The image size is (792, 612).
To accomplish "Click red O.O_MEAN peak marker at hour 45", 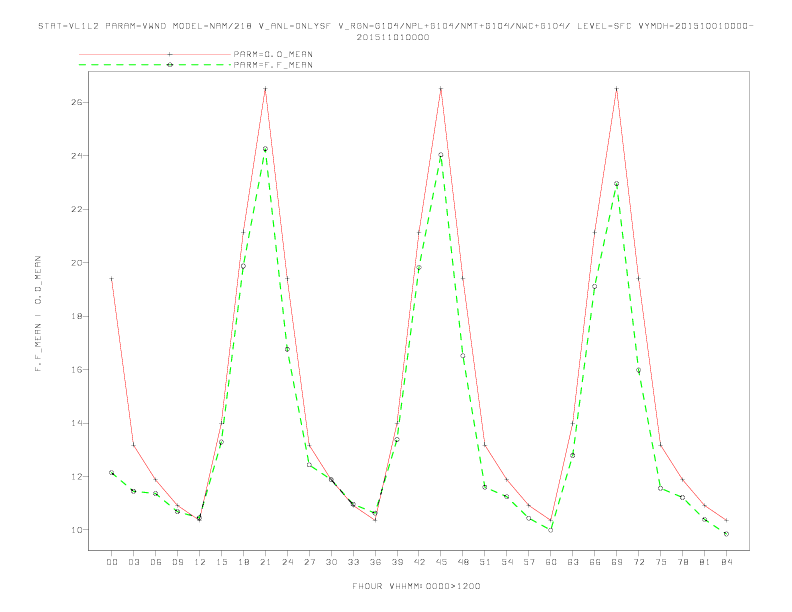I will point(441,89).
